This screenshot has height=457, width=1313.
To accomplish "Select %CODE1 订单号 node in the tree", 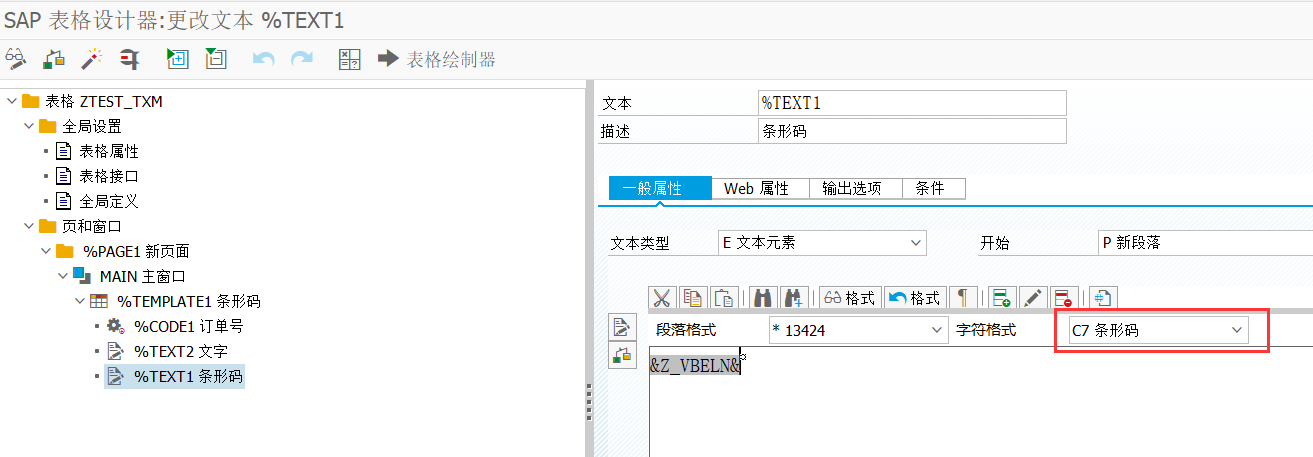I will pos(188,326).
